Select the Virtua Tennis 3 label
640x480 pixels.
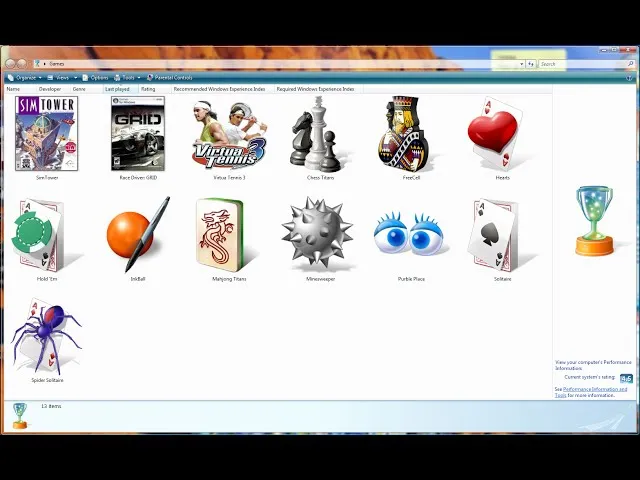click(229, 178)
